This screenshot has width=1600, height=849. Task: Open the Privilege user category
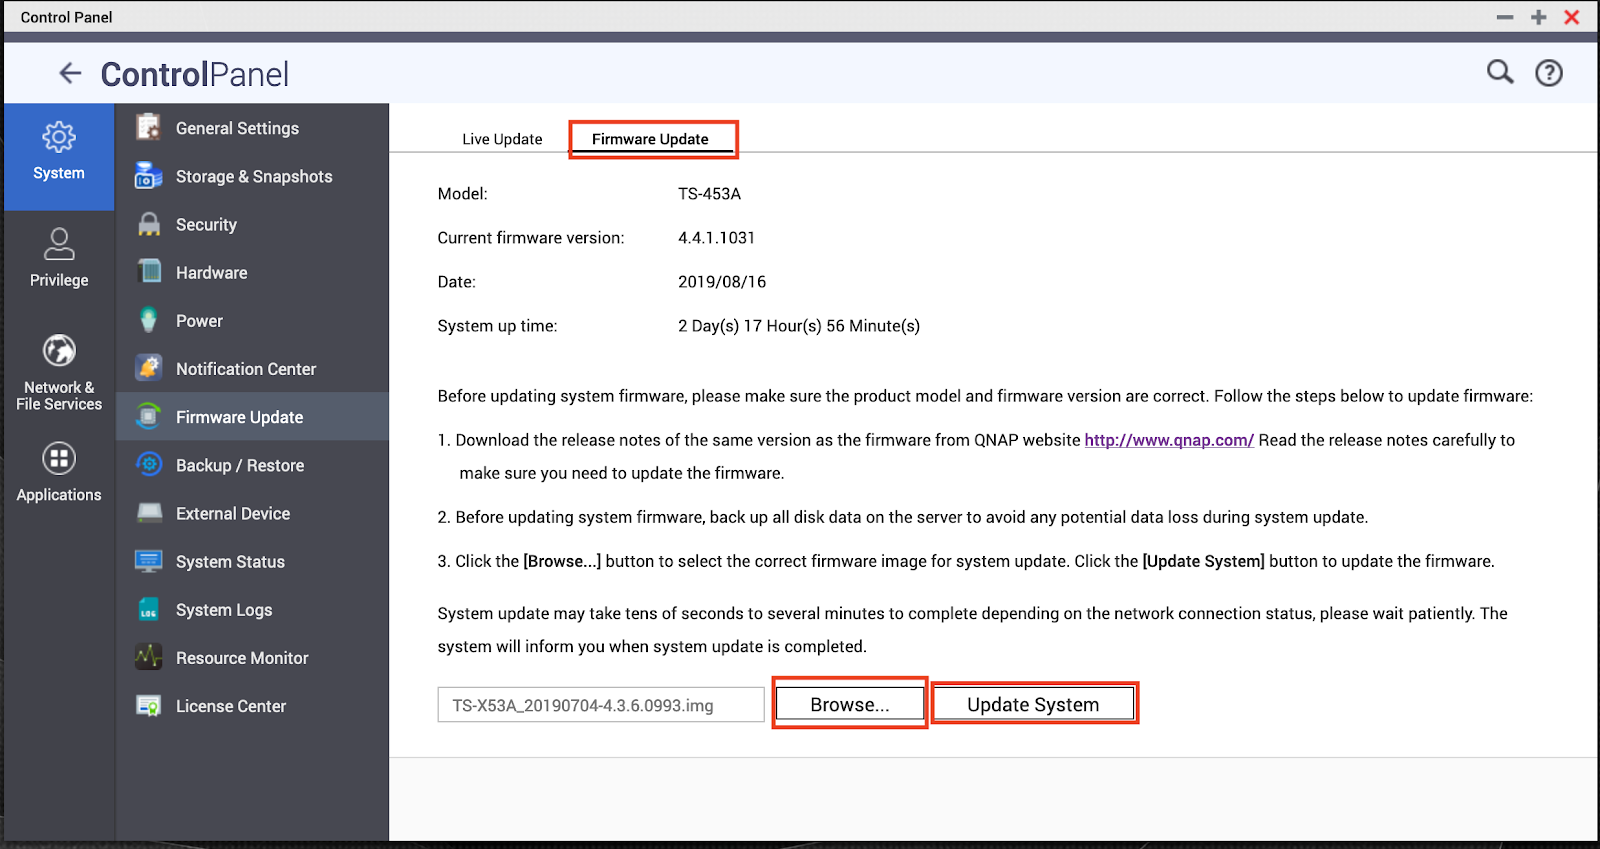click(59, 258)
